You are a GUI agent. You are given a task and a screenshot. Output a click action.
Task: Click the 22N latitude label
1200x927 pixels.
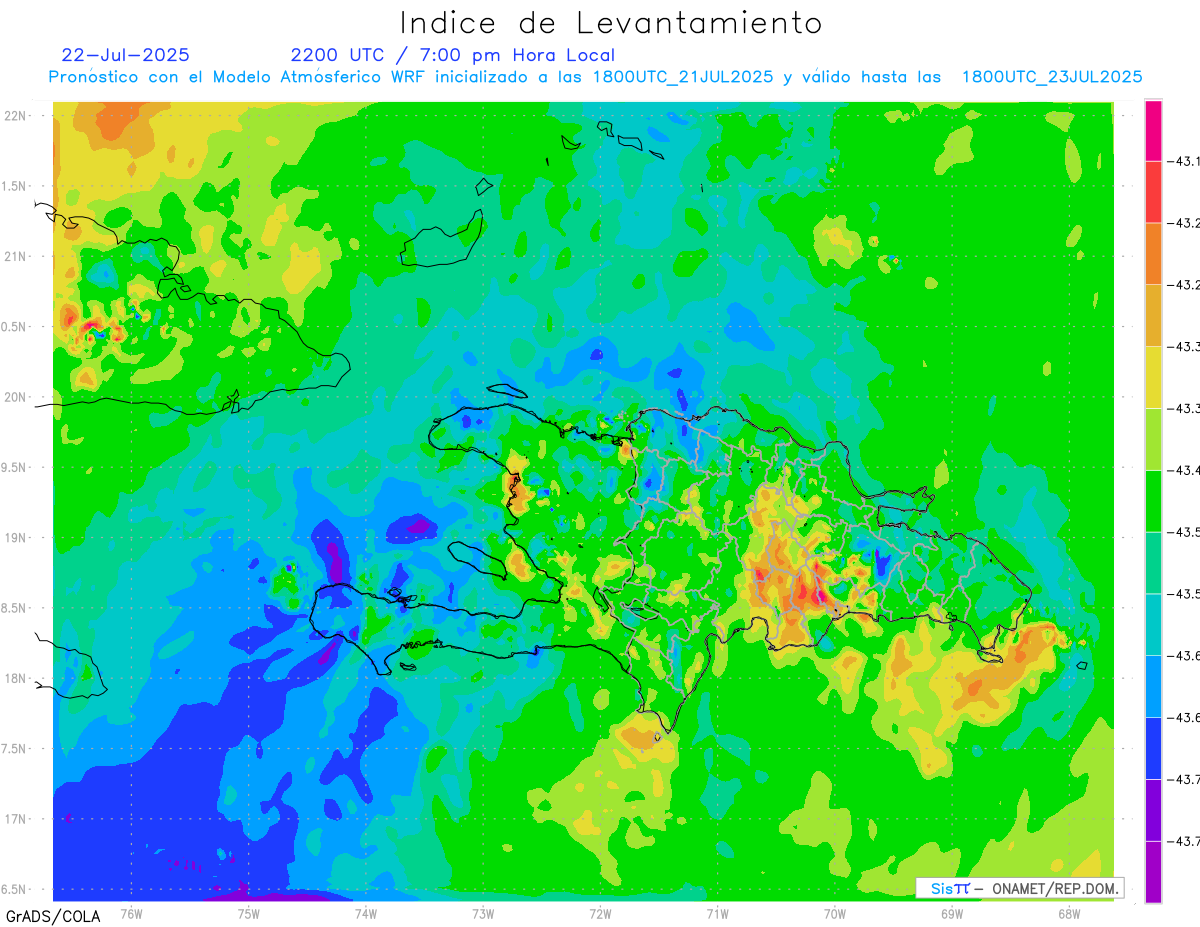[x=15, y=115]
